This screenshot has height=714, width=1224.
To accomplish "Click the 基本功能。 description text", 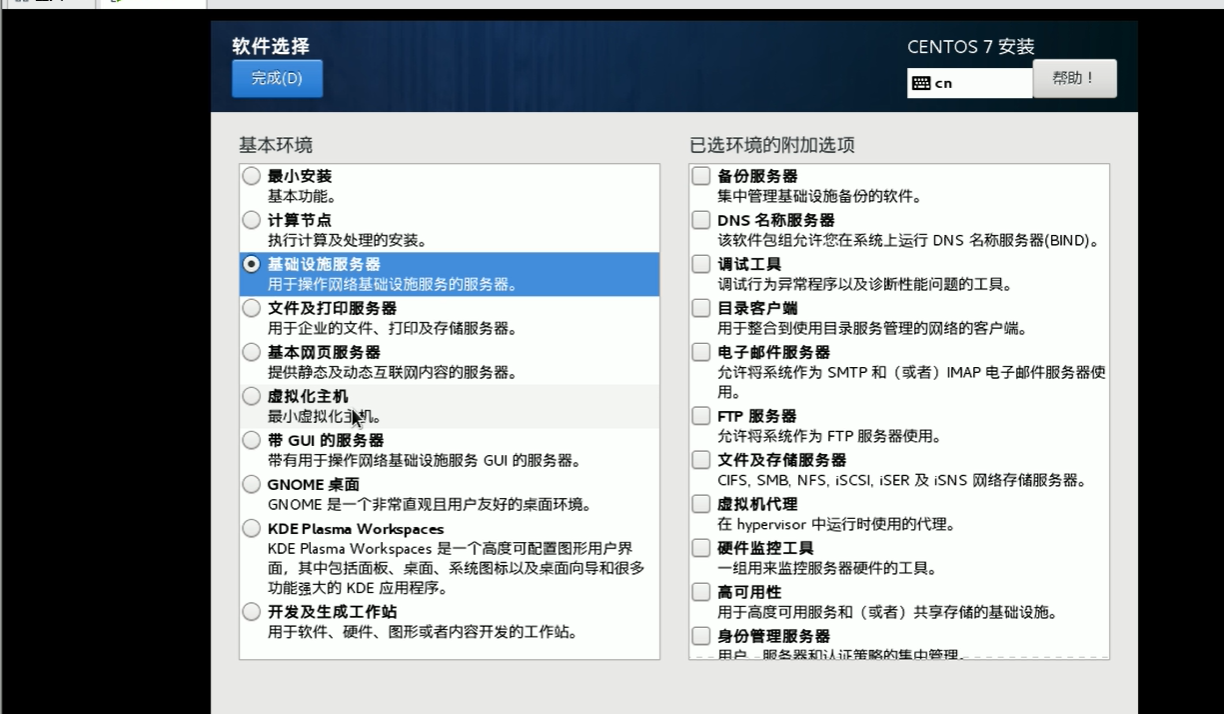I will [302, 197].
